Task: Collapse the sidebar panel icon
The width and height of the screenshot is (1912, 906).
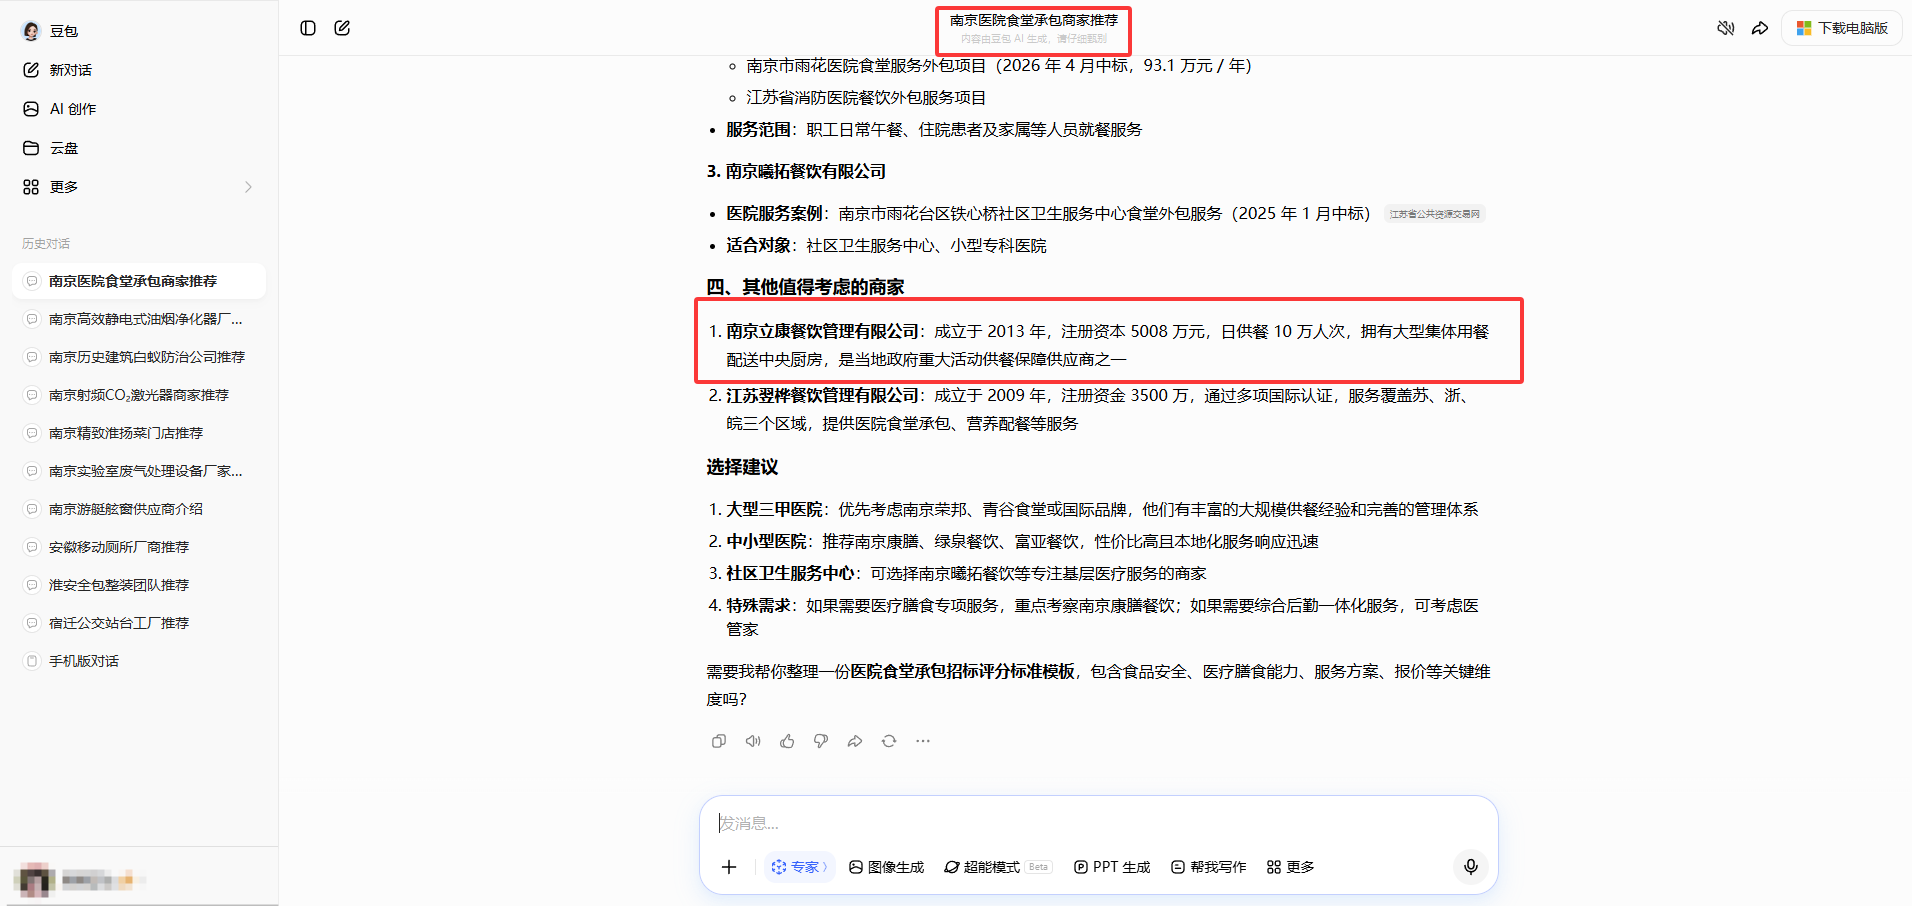Action: pos(308,28)
